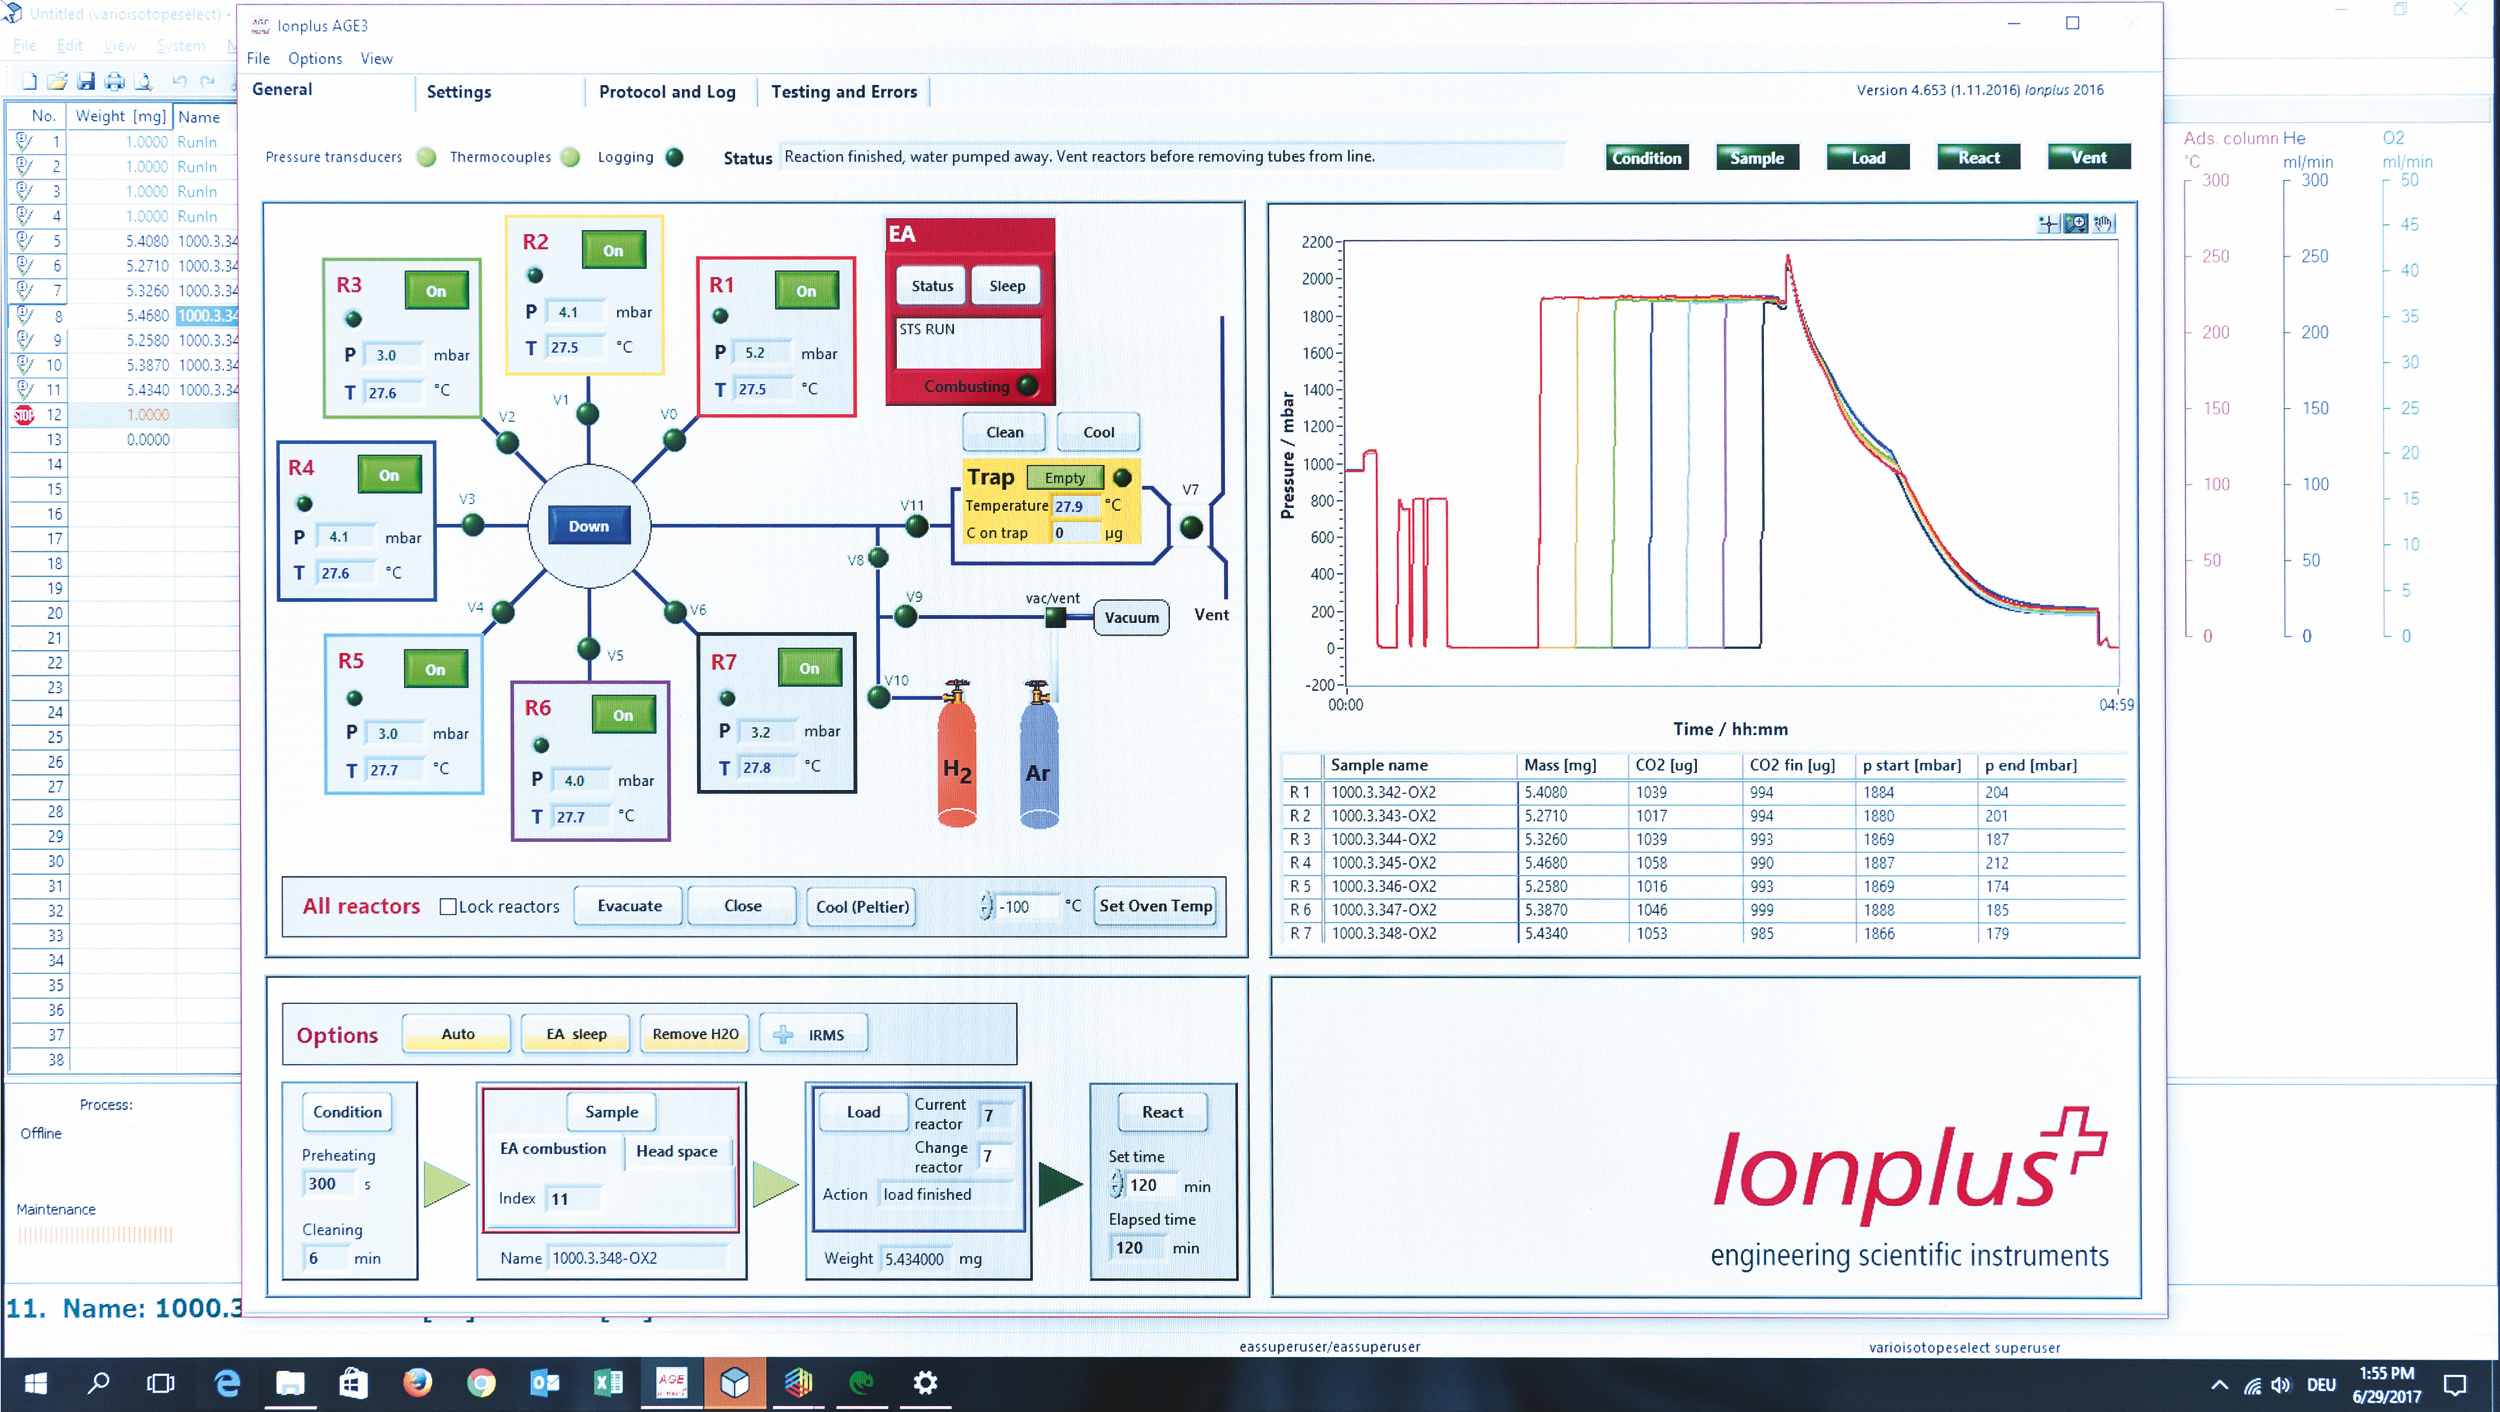The image size is (2500, 1412).
Task: Open the Trap Empty state selector
Action: (1064, 477)
